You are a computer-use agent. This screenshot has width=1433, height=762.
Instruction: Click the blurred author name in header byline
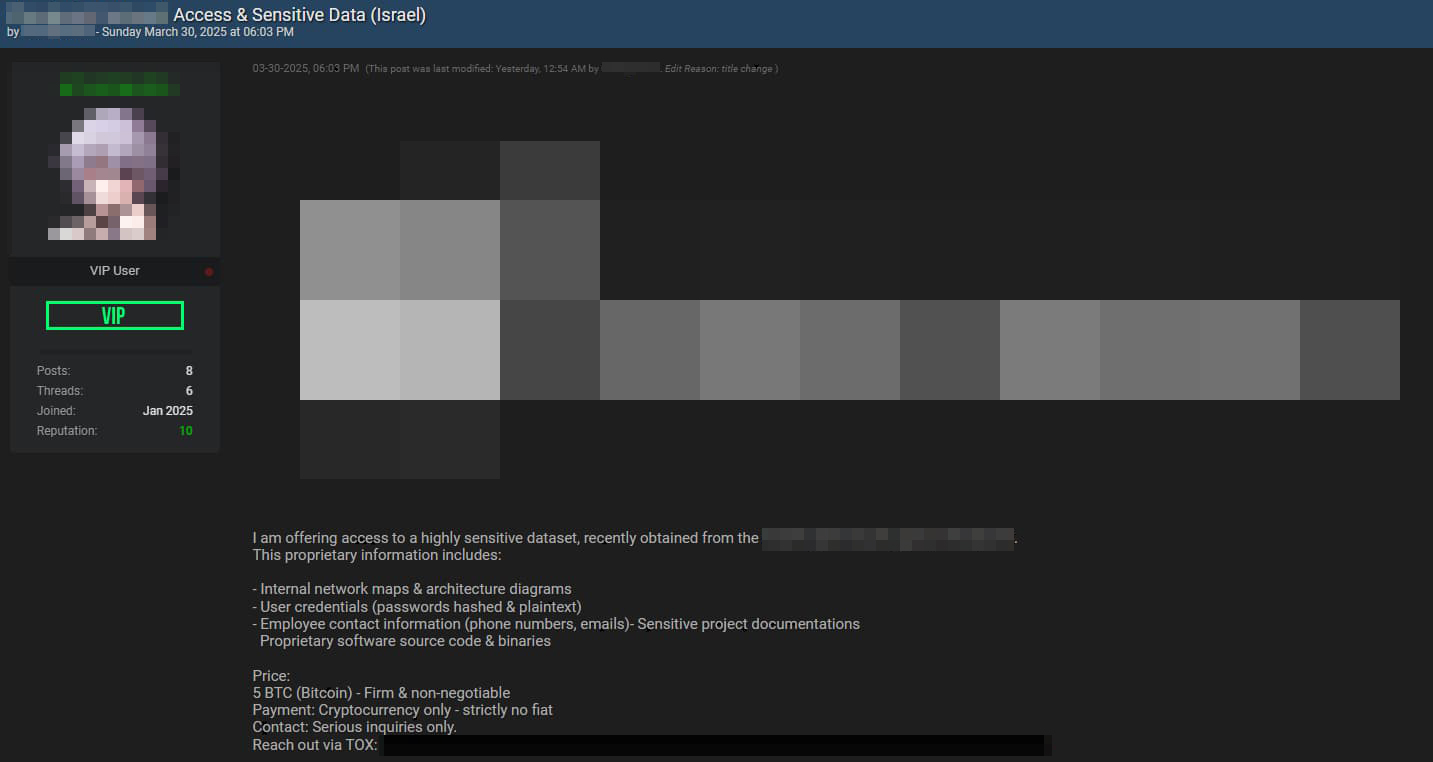57,32
